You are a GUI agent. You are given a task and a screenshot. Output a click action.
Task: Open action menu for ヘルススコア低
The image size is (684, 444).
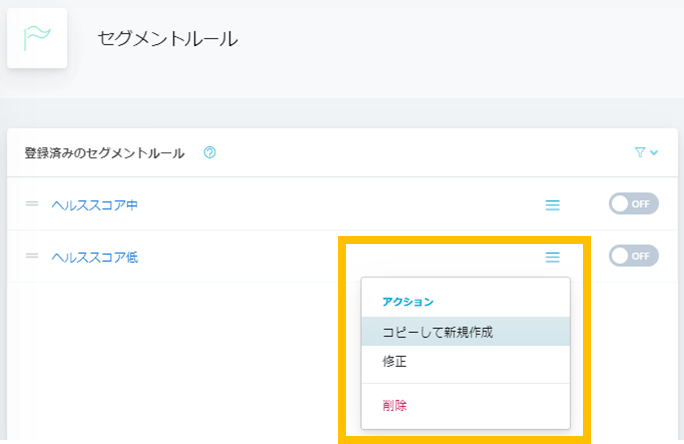pyautogui.click(x=553, y=257)
